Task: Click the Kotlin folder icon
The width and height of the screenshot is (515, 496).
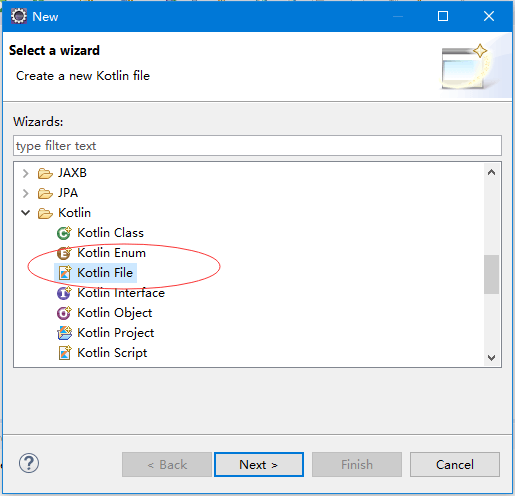Action: click(45, 213)
